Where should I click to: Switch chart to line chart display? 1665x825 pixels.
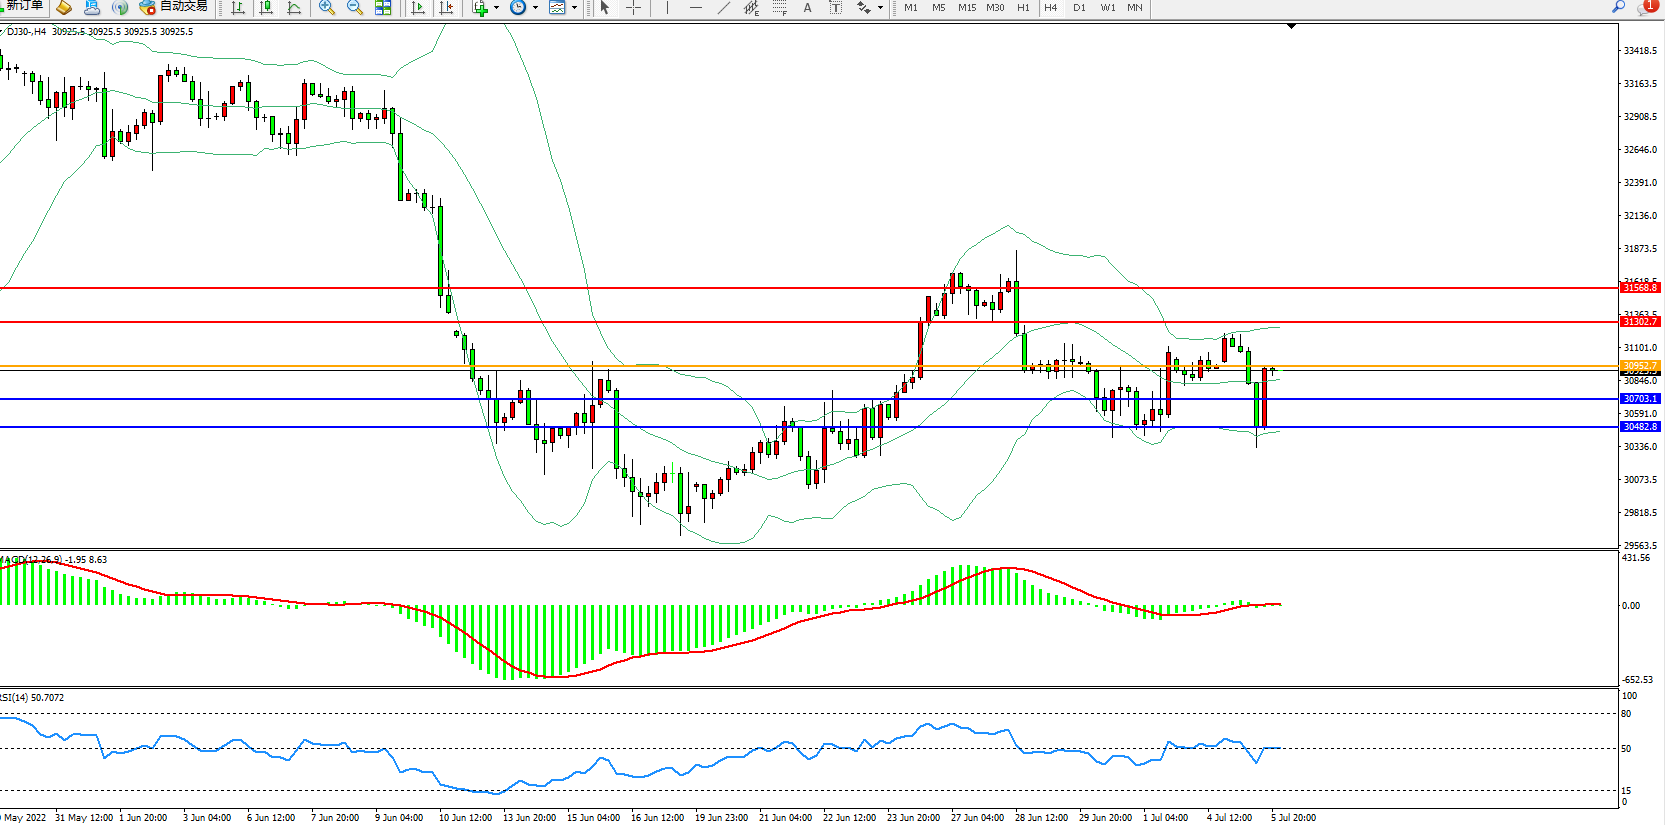coord(294,8)
